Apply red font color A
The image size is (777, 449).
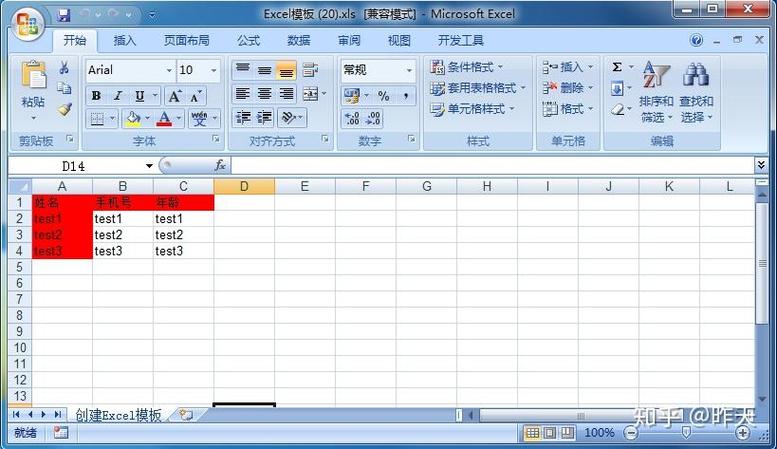coord(165,118)
